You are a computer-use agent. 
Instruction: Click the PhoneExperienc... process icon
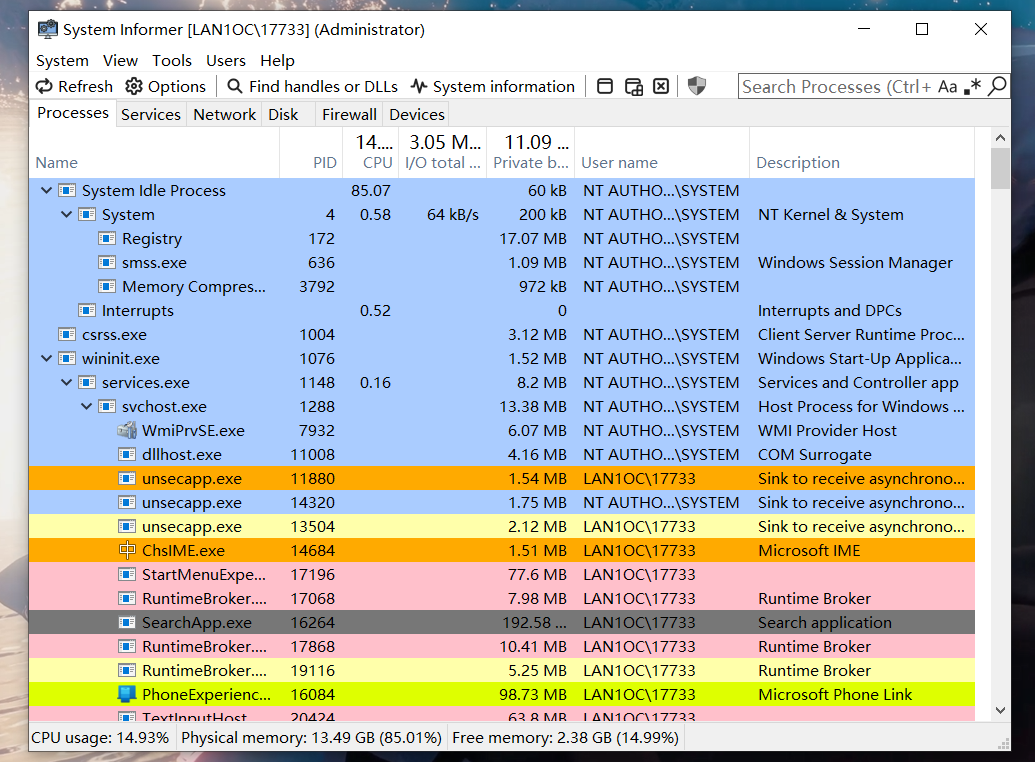coord(127,695)
